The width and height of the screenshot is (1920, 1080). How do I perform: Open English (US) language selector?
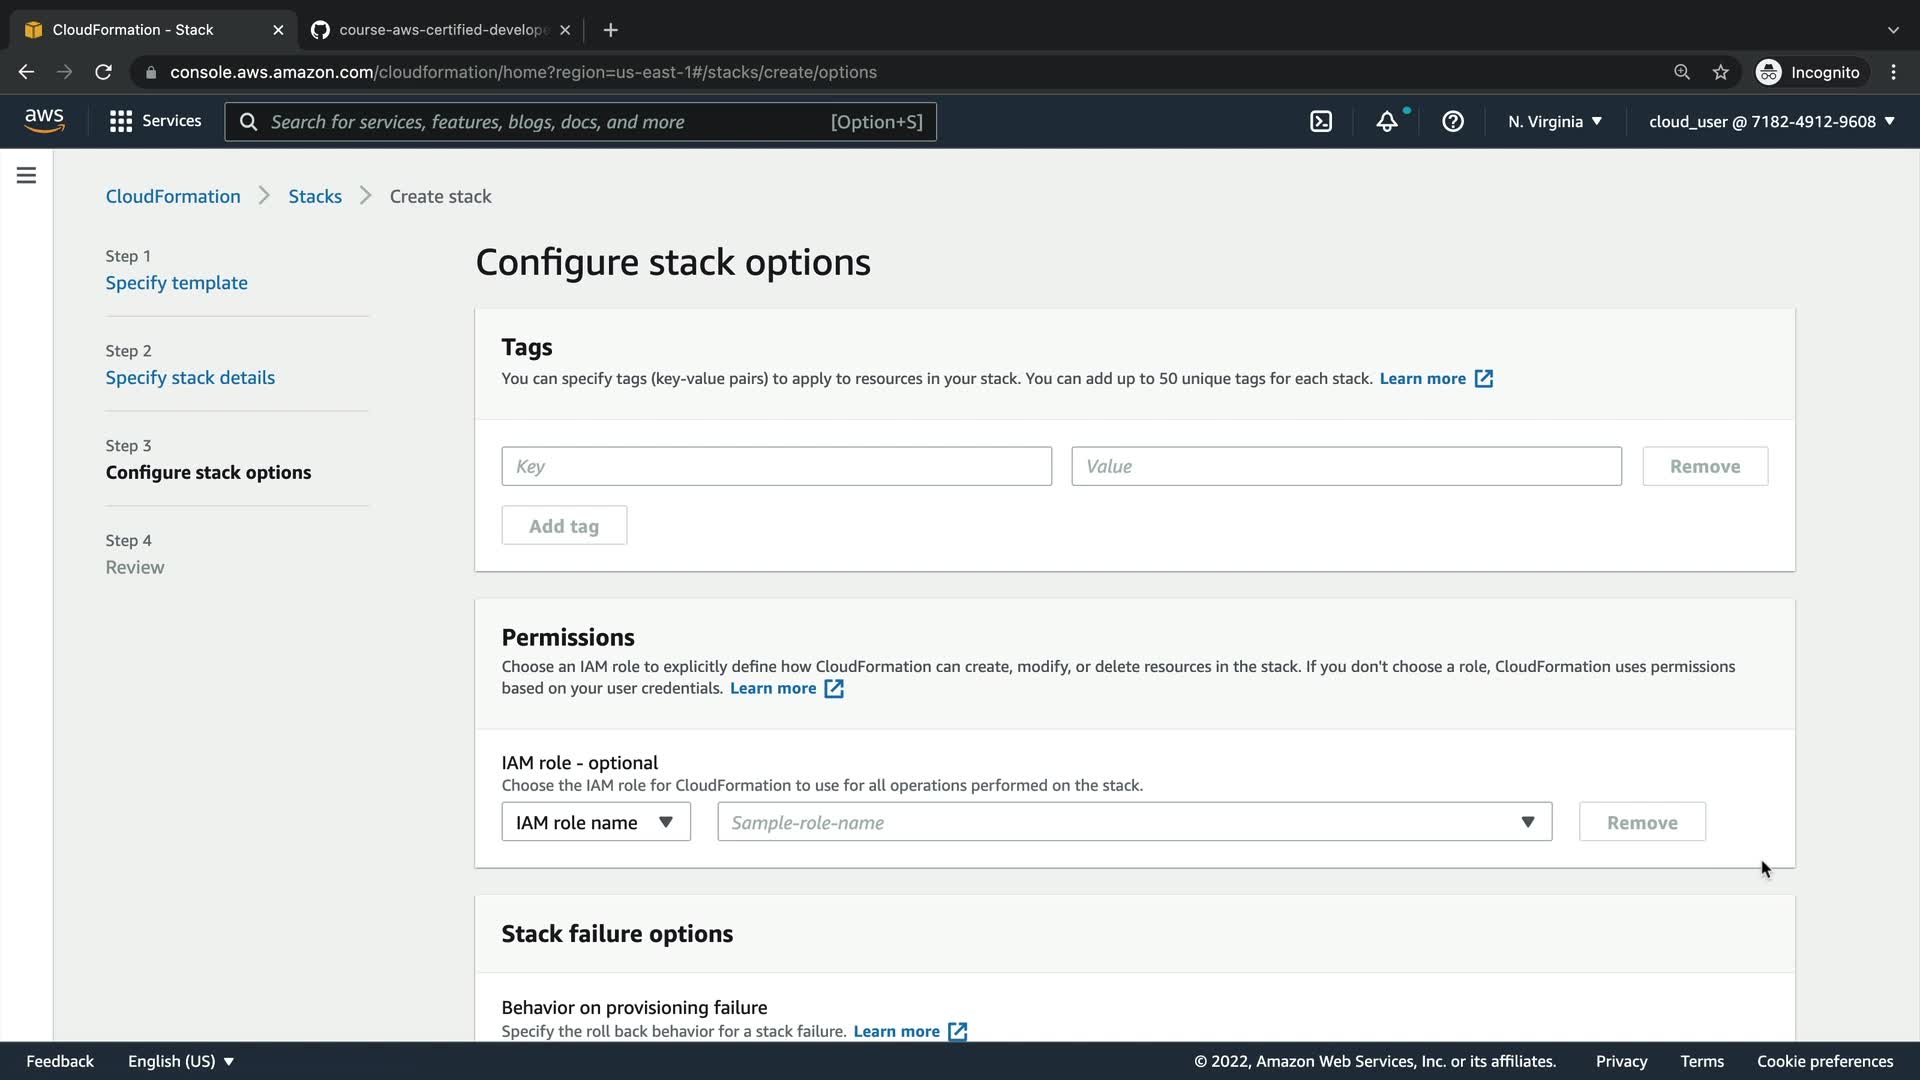[x=180, y=1061]
